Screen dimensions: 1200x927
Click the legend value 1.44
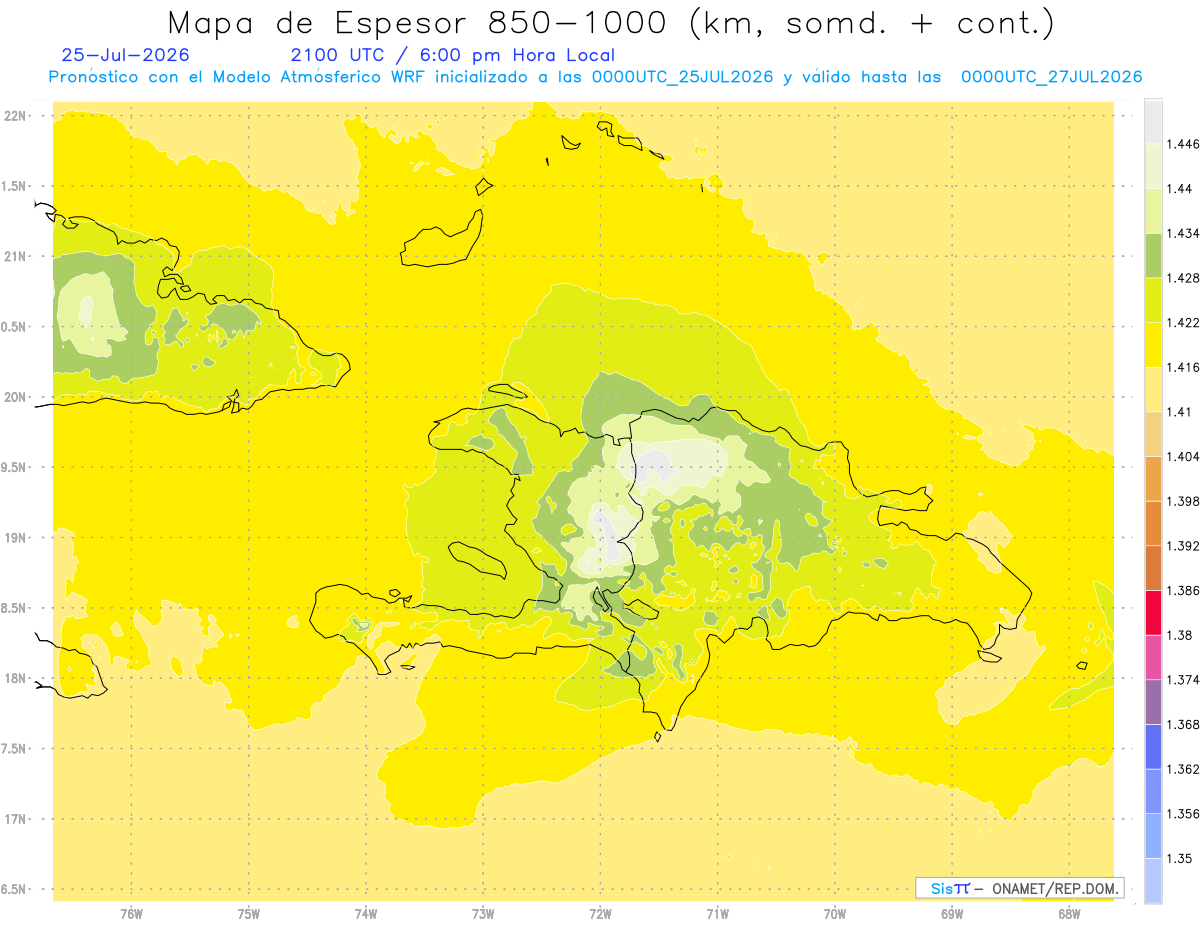point(1180,188)
